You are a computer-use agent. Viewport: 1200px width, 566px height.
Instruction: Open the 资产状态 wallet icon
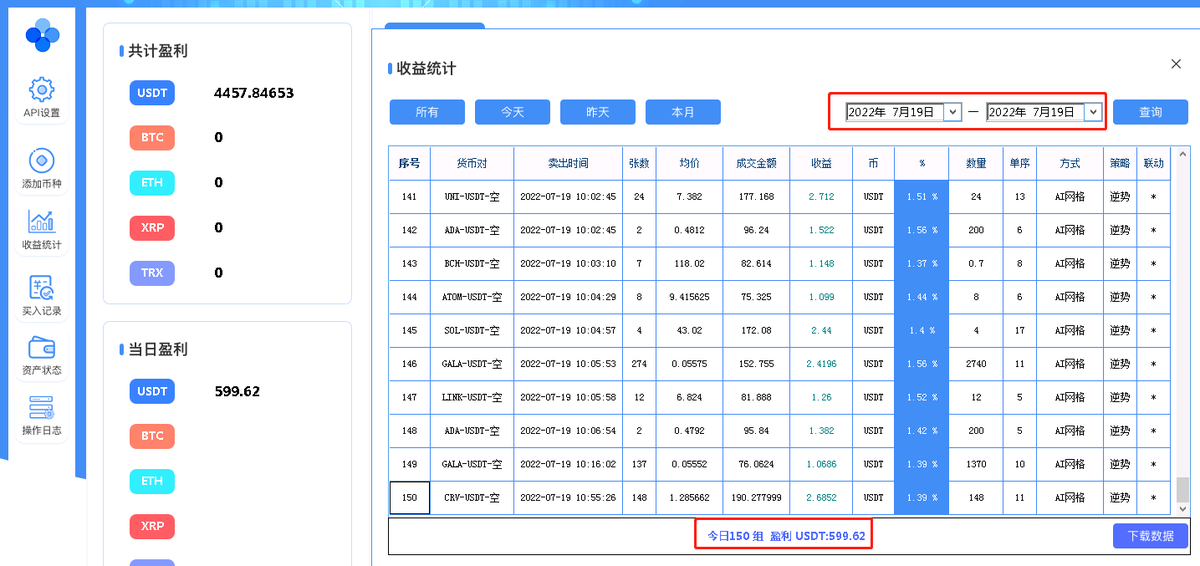(x=42, y=347)
